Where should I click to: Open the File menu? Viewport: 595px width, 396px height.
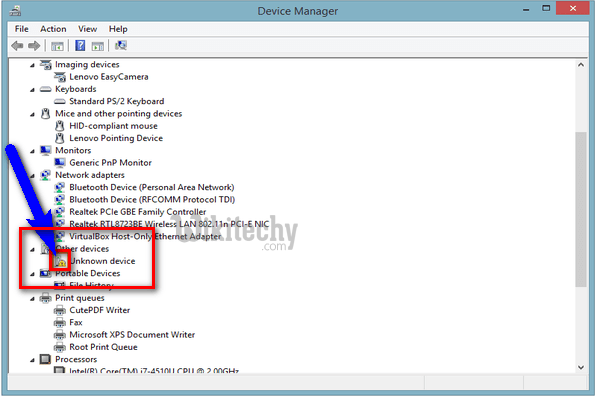pos(22,29)
